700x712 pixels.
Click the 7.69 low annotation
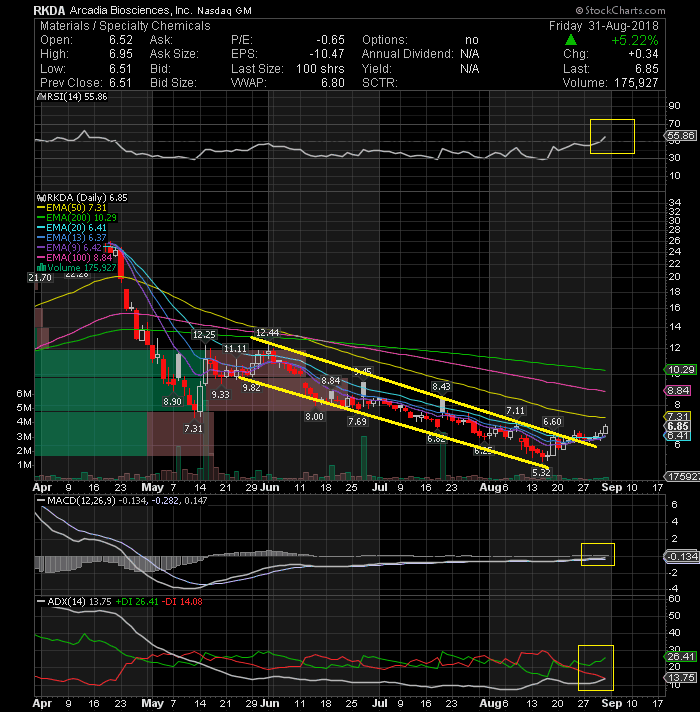click(357, 422)
